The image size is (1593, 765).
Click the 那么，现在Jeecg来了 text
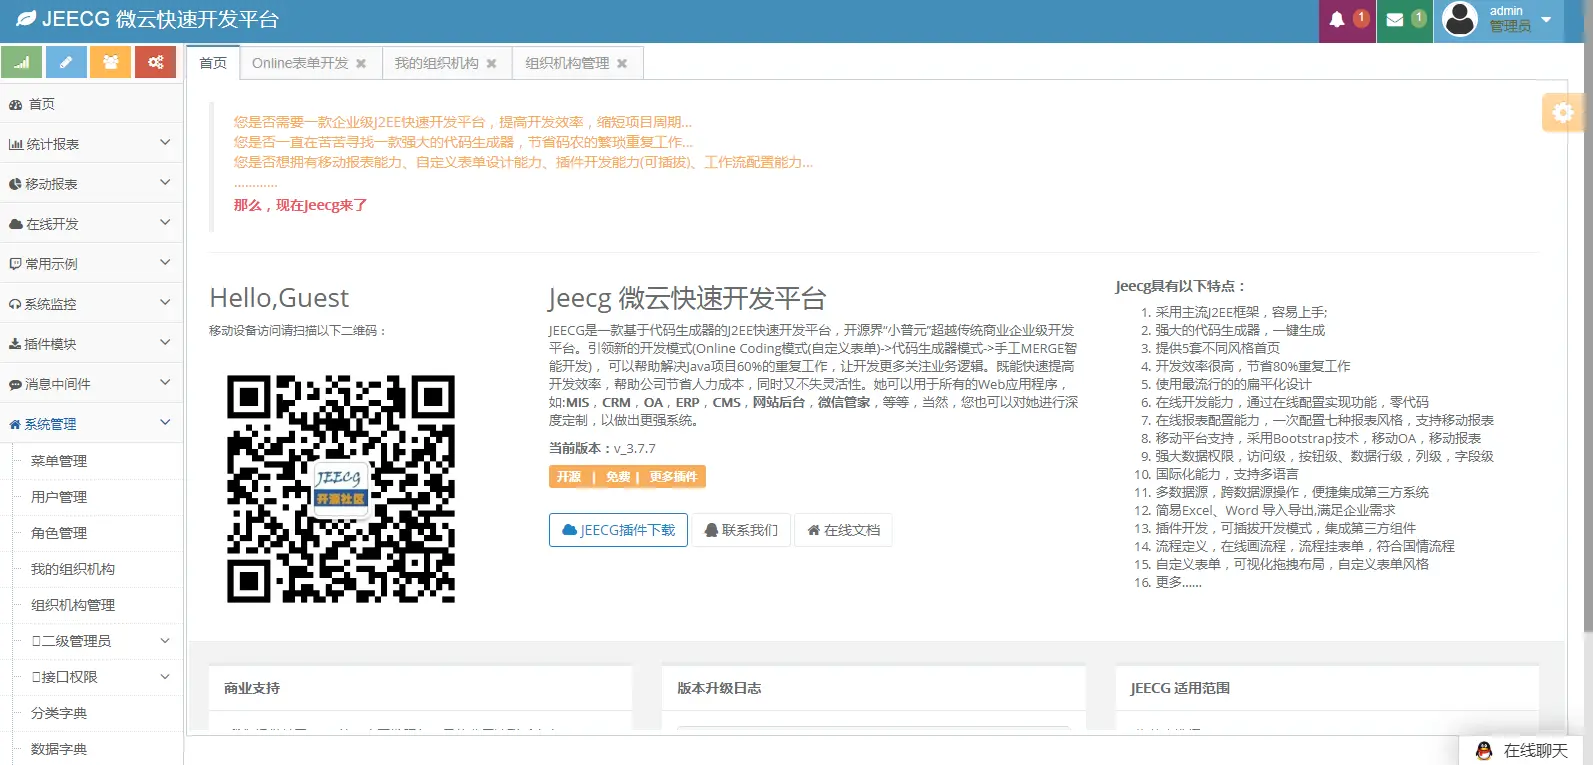tap(300, 205)
